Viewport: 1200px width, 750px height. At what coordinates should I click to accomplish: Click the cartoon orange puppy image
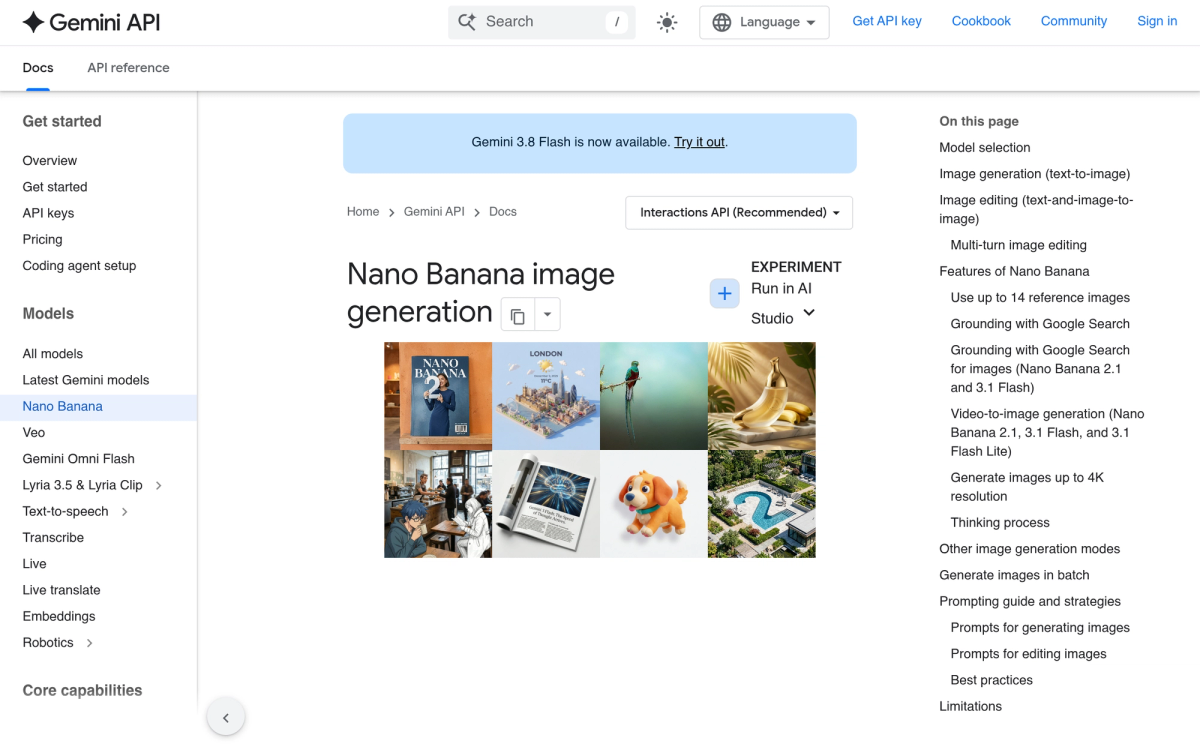click(654, 504)
